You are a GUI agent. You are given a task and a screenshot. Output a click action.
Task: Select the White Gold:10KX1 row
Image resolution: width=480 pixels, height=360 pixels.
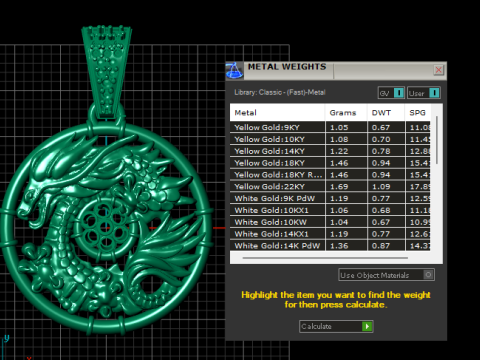click(x=330, y=210)
